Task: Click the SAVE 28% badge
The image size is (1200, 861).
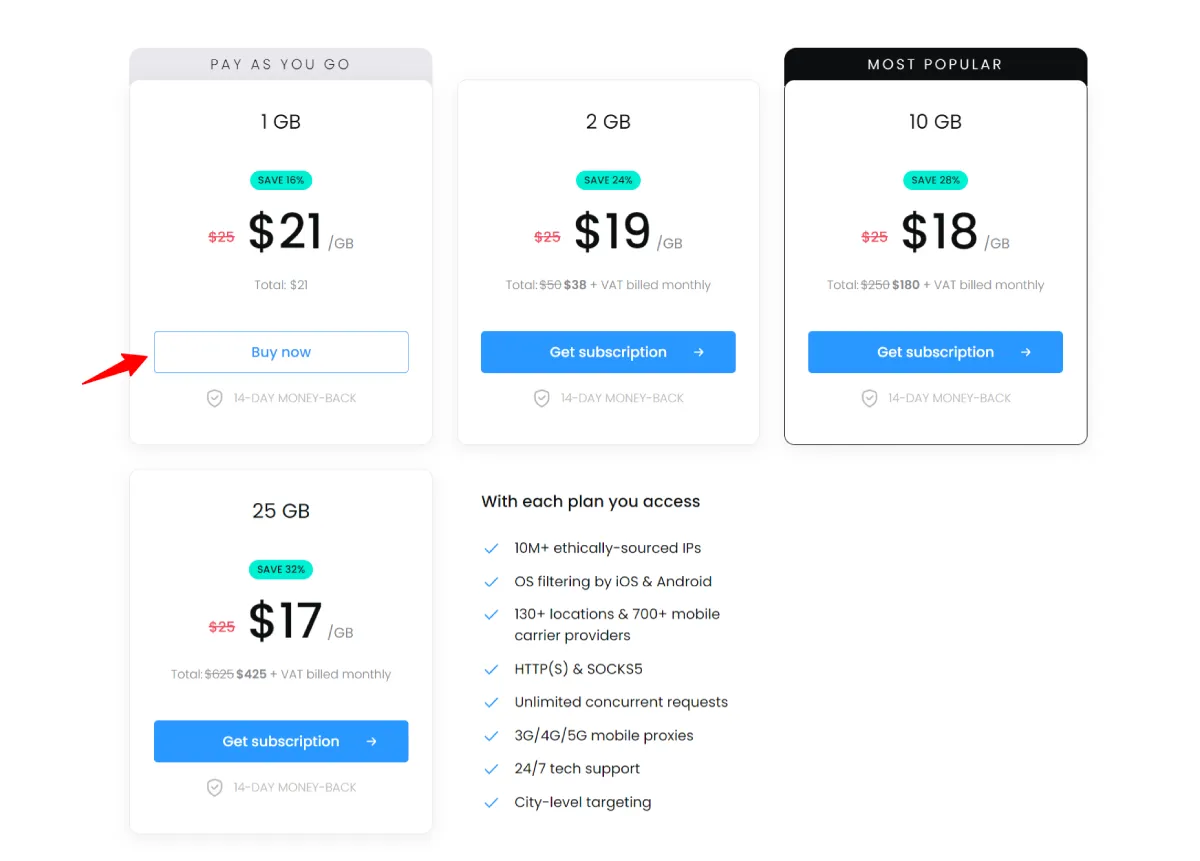Action: (x=936, y=180)
